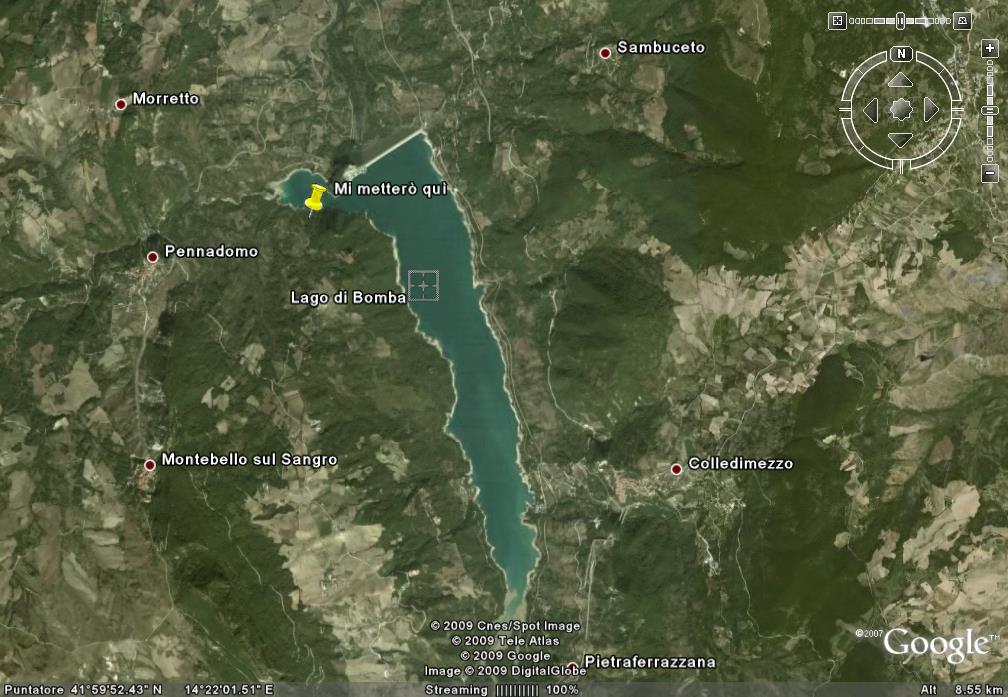This screenshot has width=1008, height=697.
Task: Click the tilt slider handle
Action: tap(900, 20)
